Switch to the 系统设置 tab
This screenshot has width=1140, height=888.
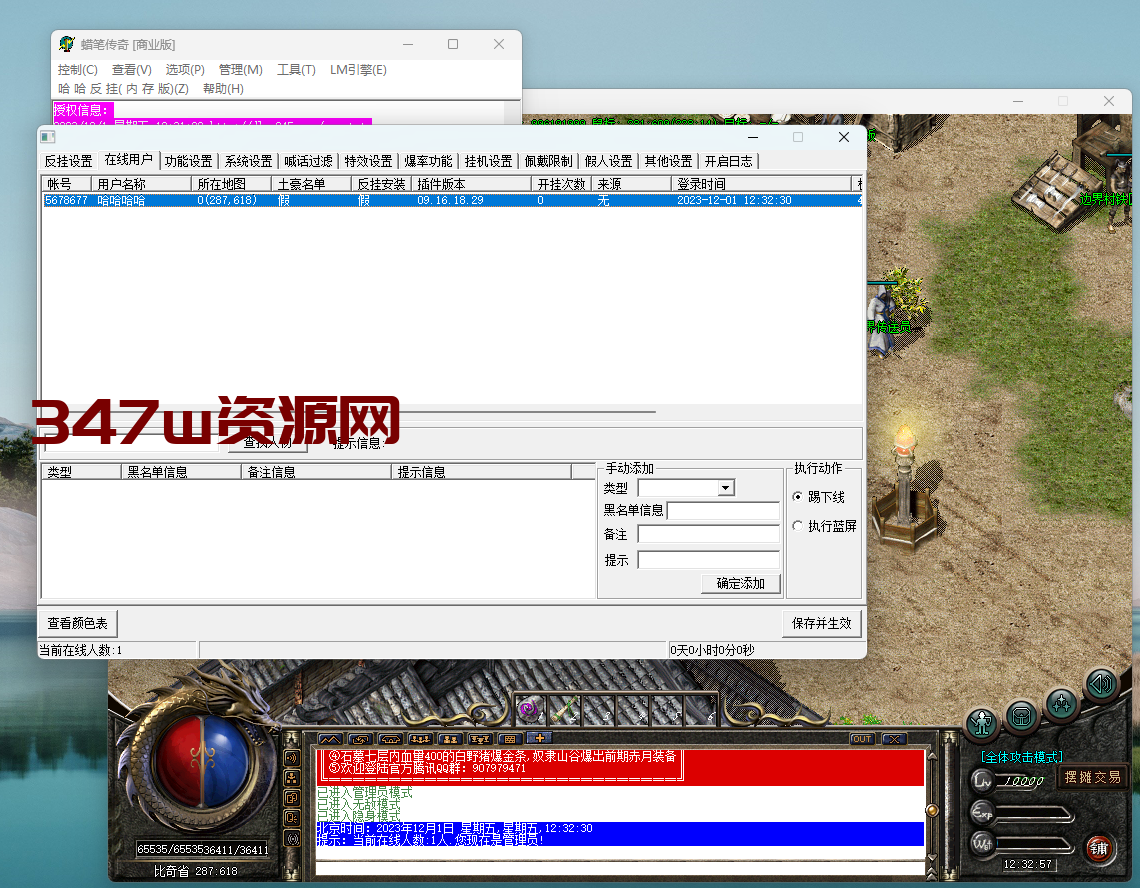[x=248, y=161]
